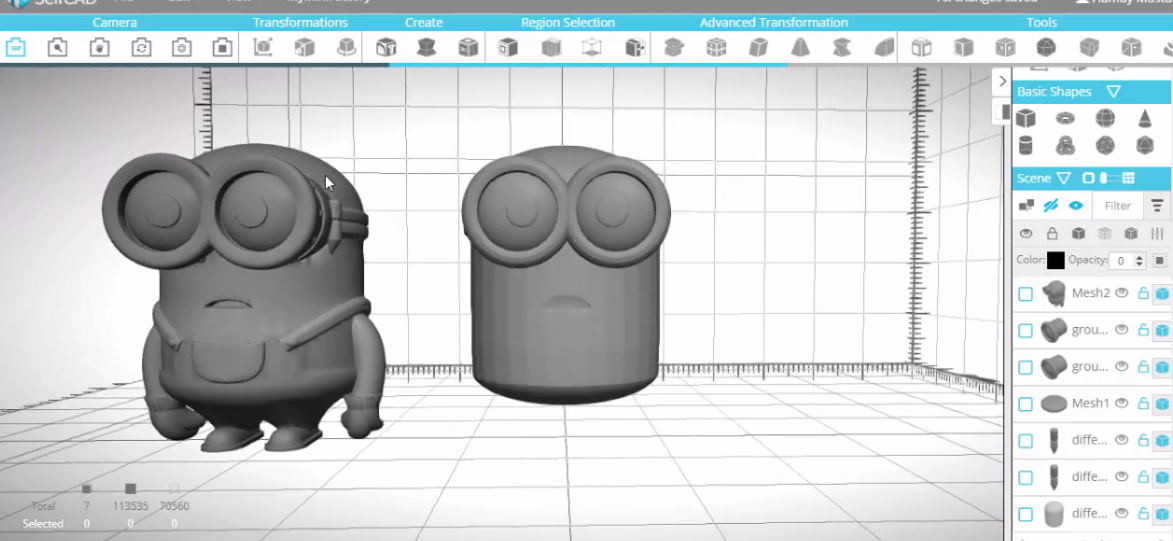Collapse the Scene panel triangle
The image size is (1173, 541).
[x=1064, y=178]
